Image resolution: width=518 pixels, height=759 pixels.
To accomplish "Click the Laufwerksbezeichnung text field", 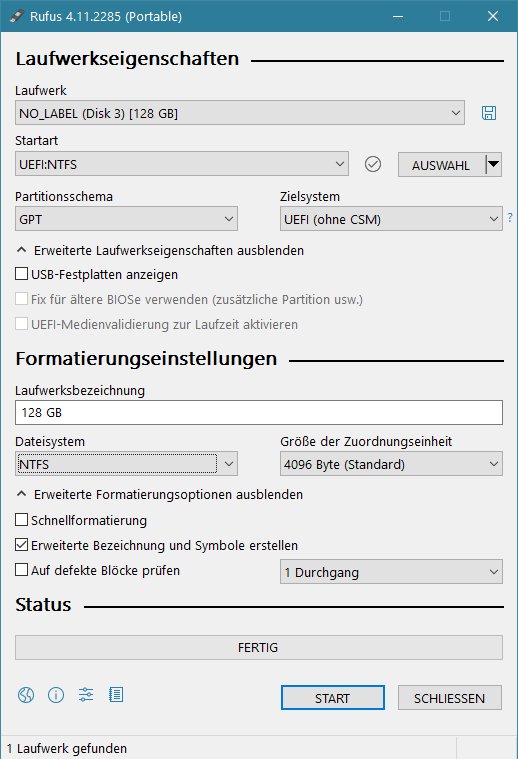I will [x=259, y=412].
